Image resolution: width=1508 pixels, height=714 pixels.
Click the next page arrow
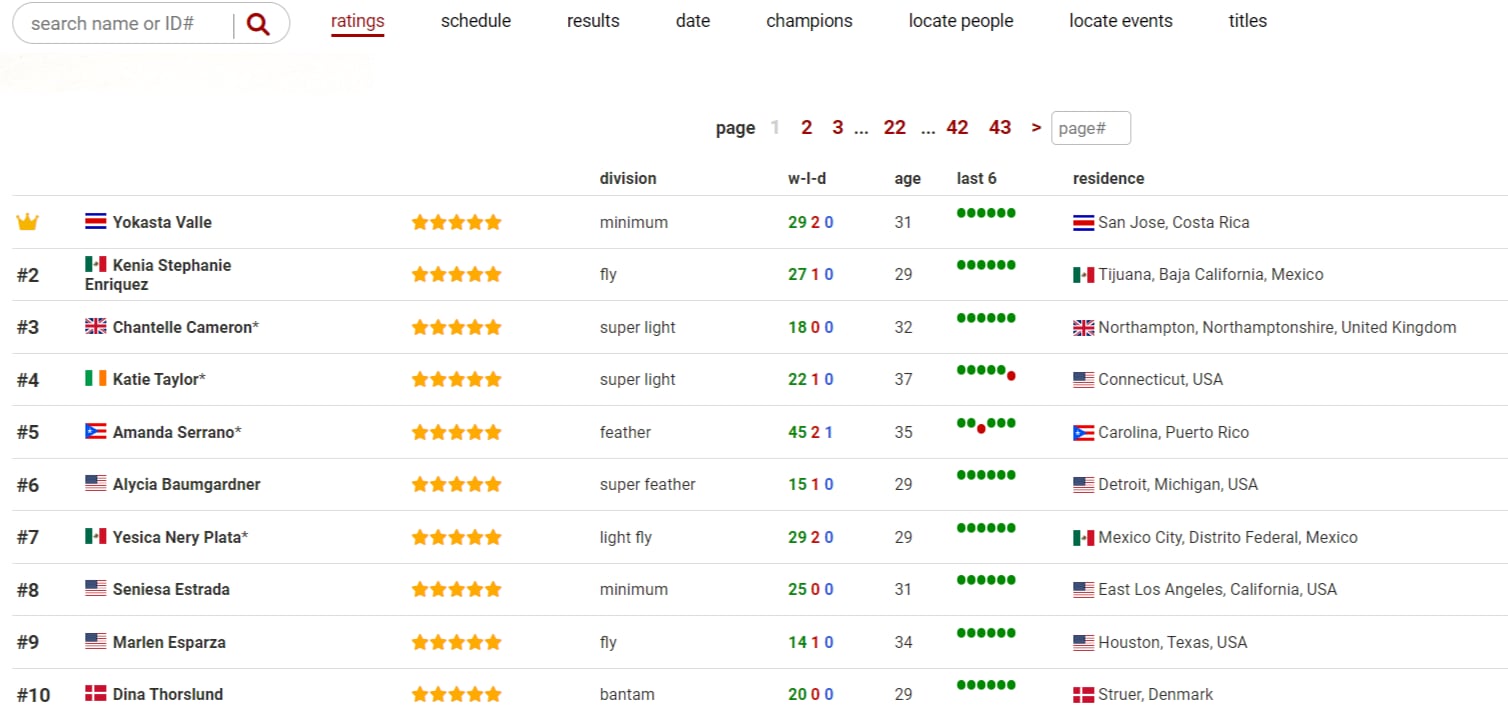click(1036, 128)
